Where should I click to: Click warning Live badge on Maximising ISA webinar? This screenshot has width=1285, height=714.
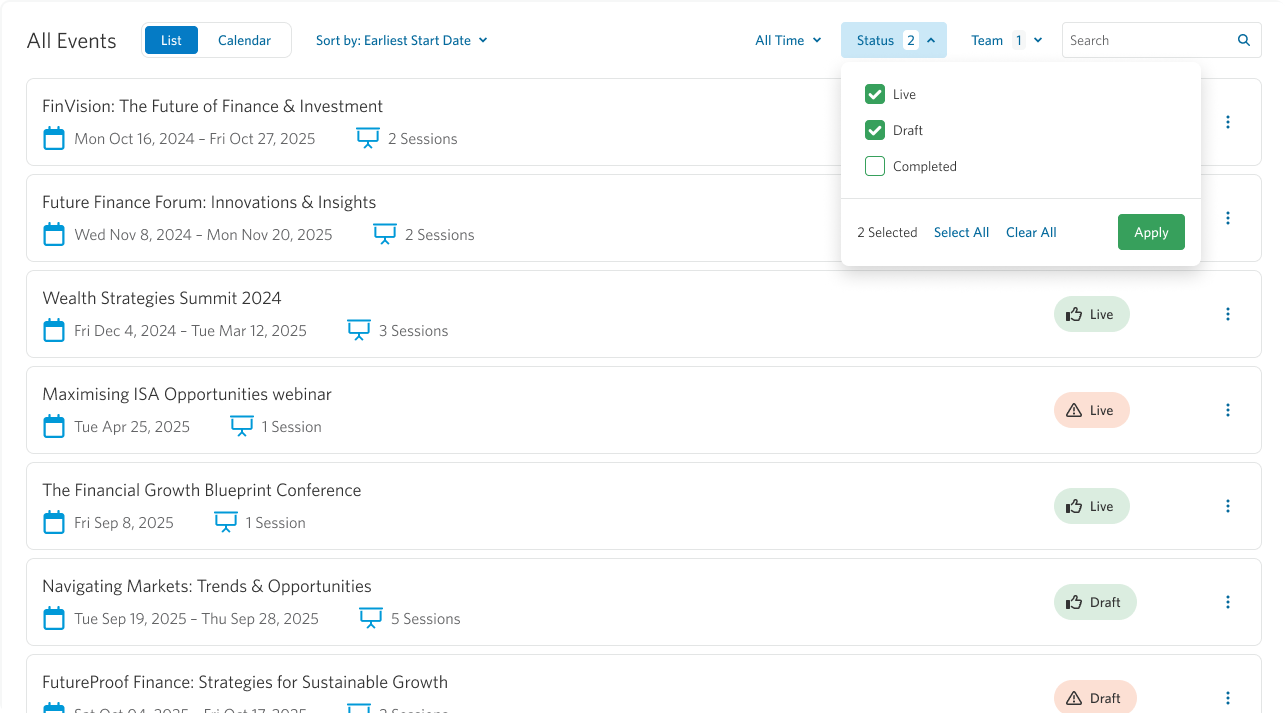[x=1091, y=410]
